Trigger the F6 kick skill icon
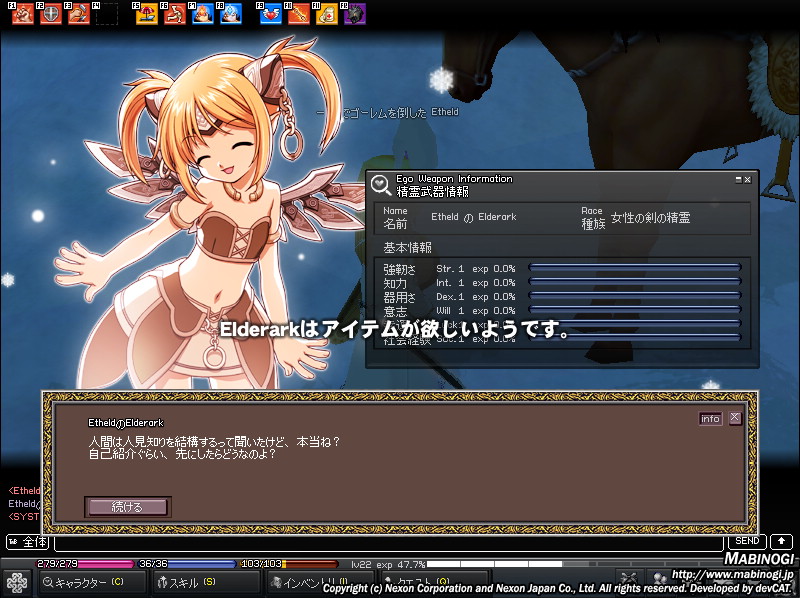 [174, 14]
